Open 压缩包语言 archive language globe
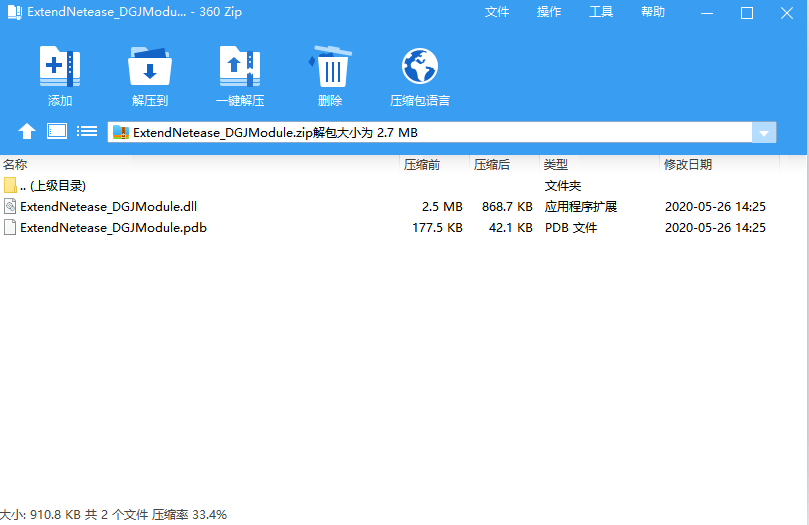The height and width of the screenshot is (525, 809). click(420, 66)
